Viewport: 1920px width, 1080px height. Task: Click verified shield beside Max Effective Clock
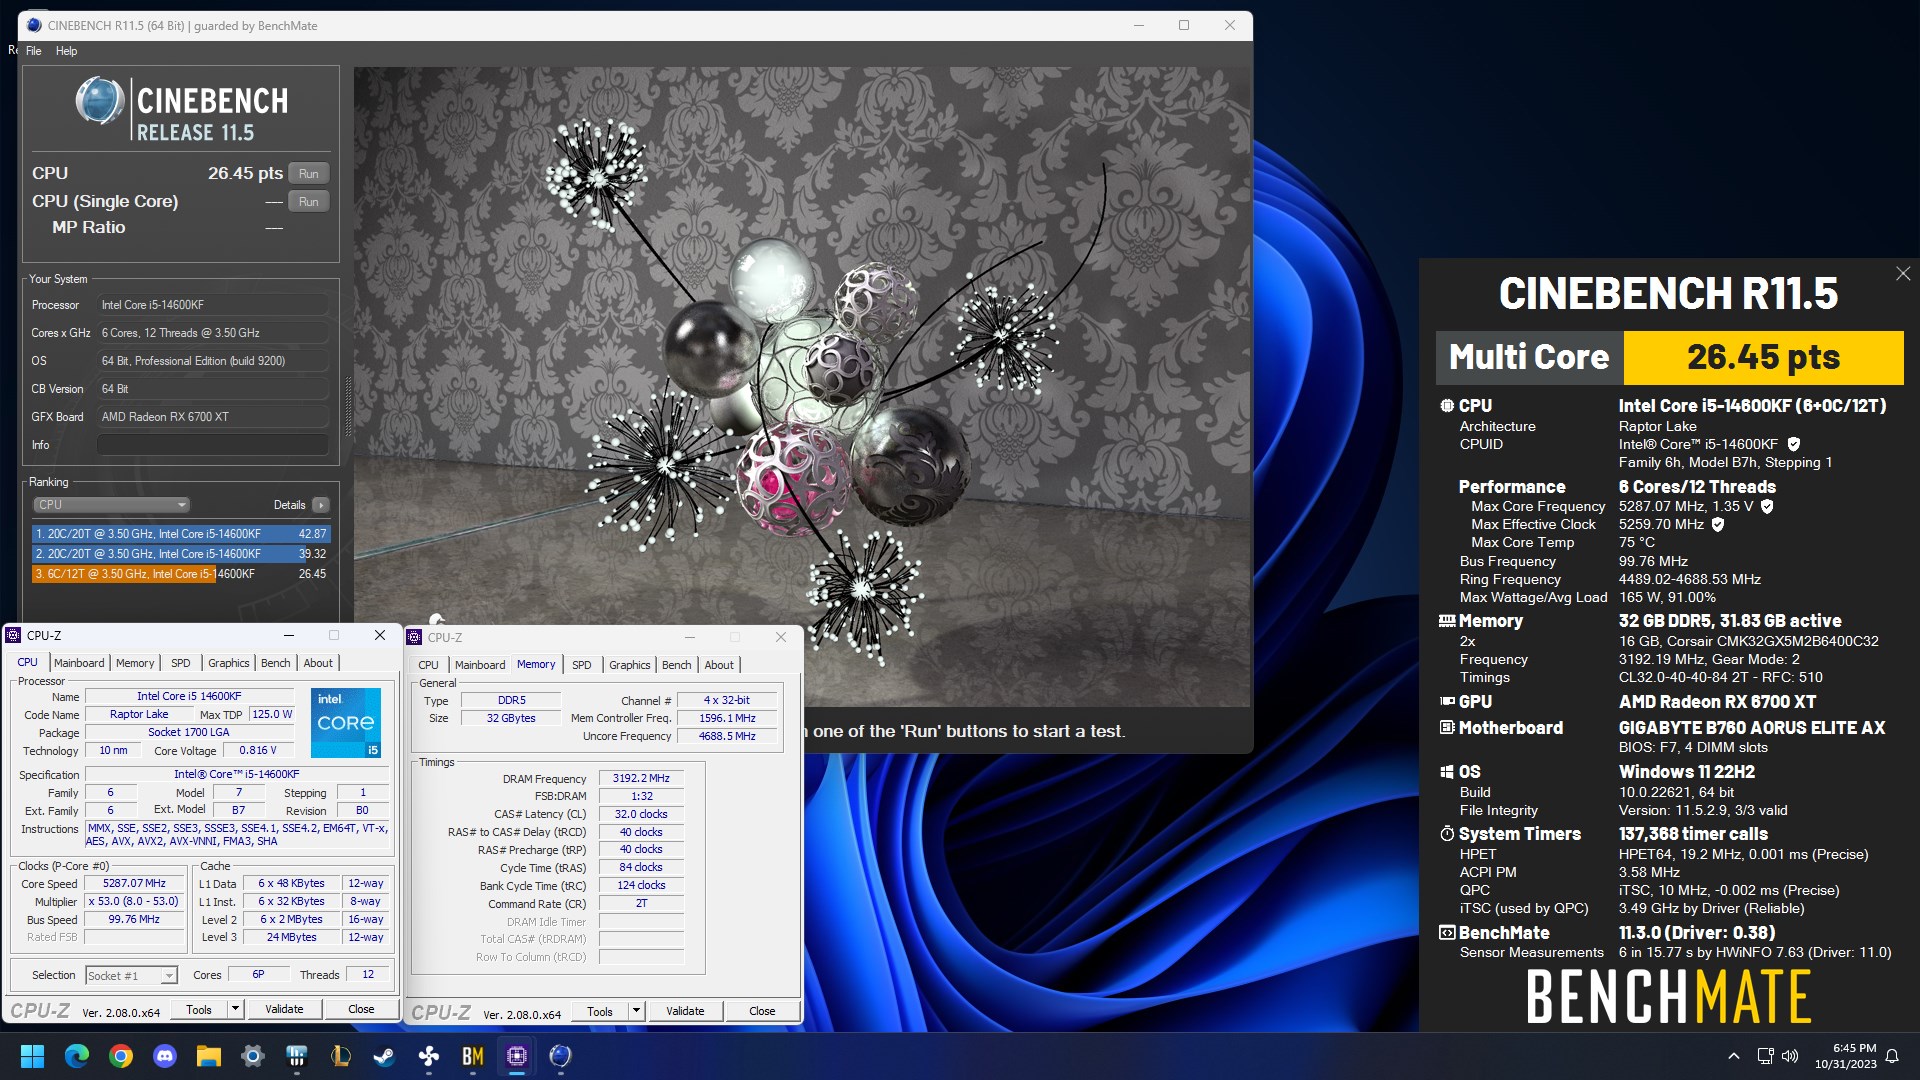[1718, 524]
